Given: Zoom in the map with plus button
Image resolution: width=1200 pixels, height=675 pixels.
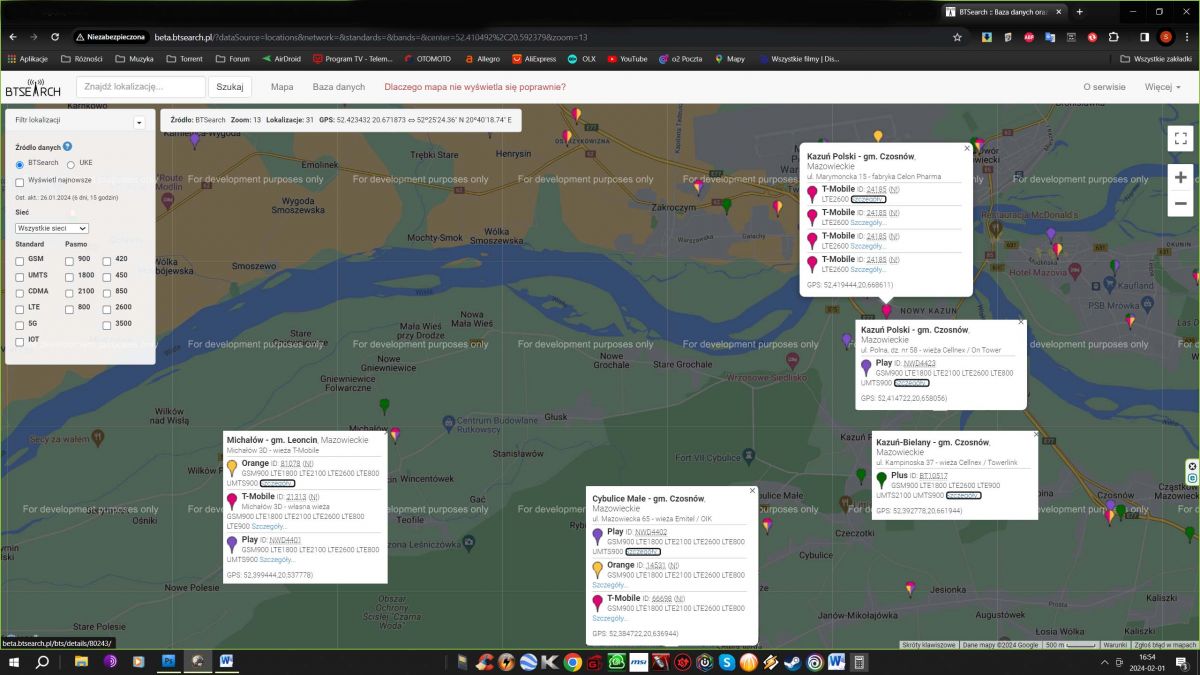Looking at the screenshot, I should [x=1180, y=177].
